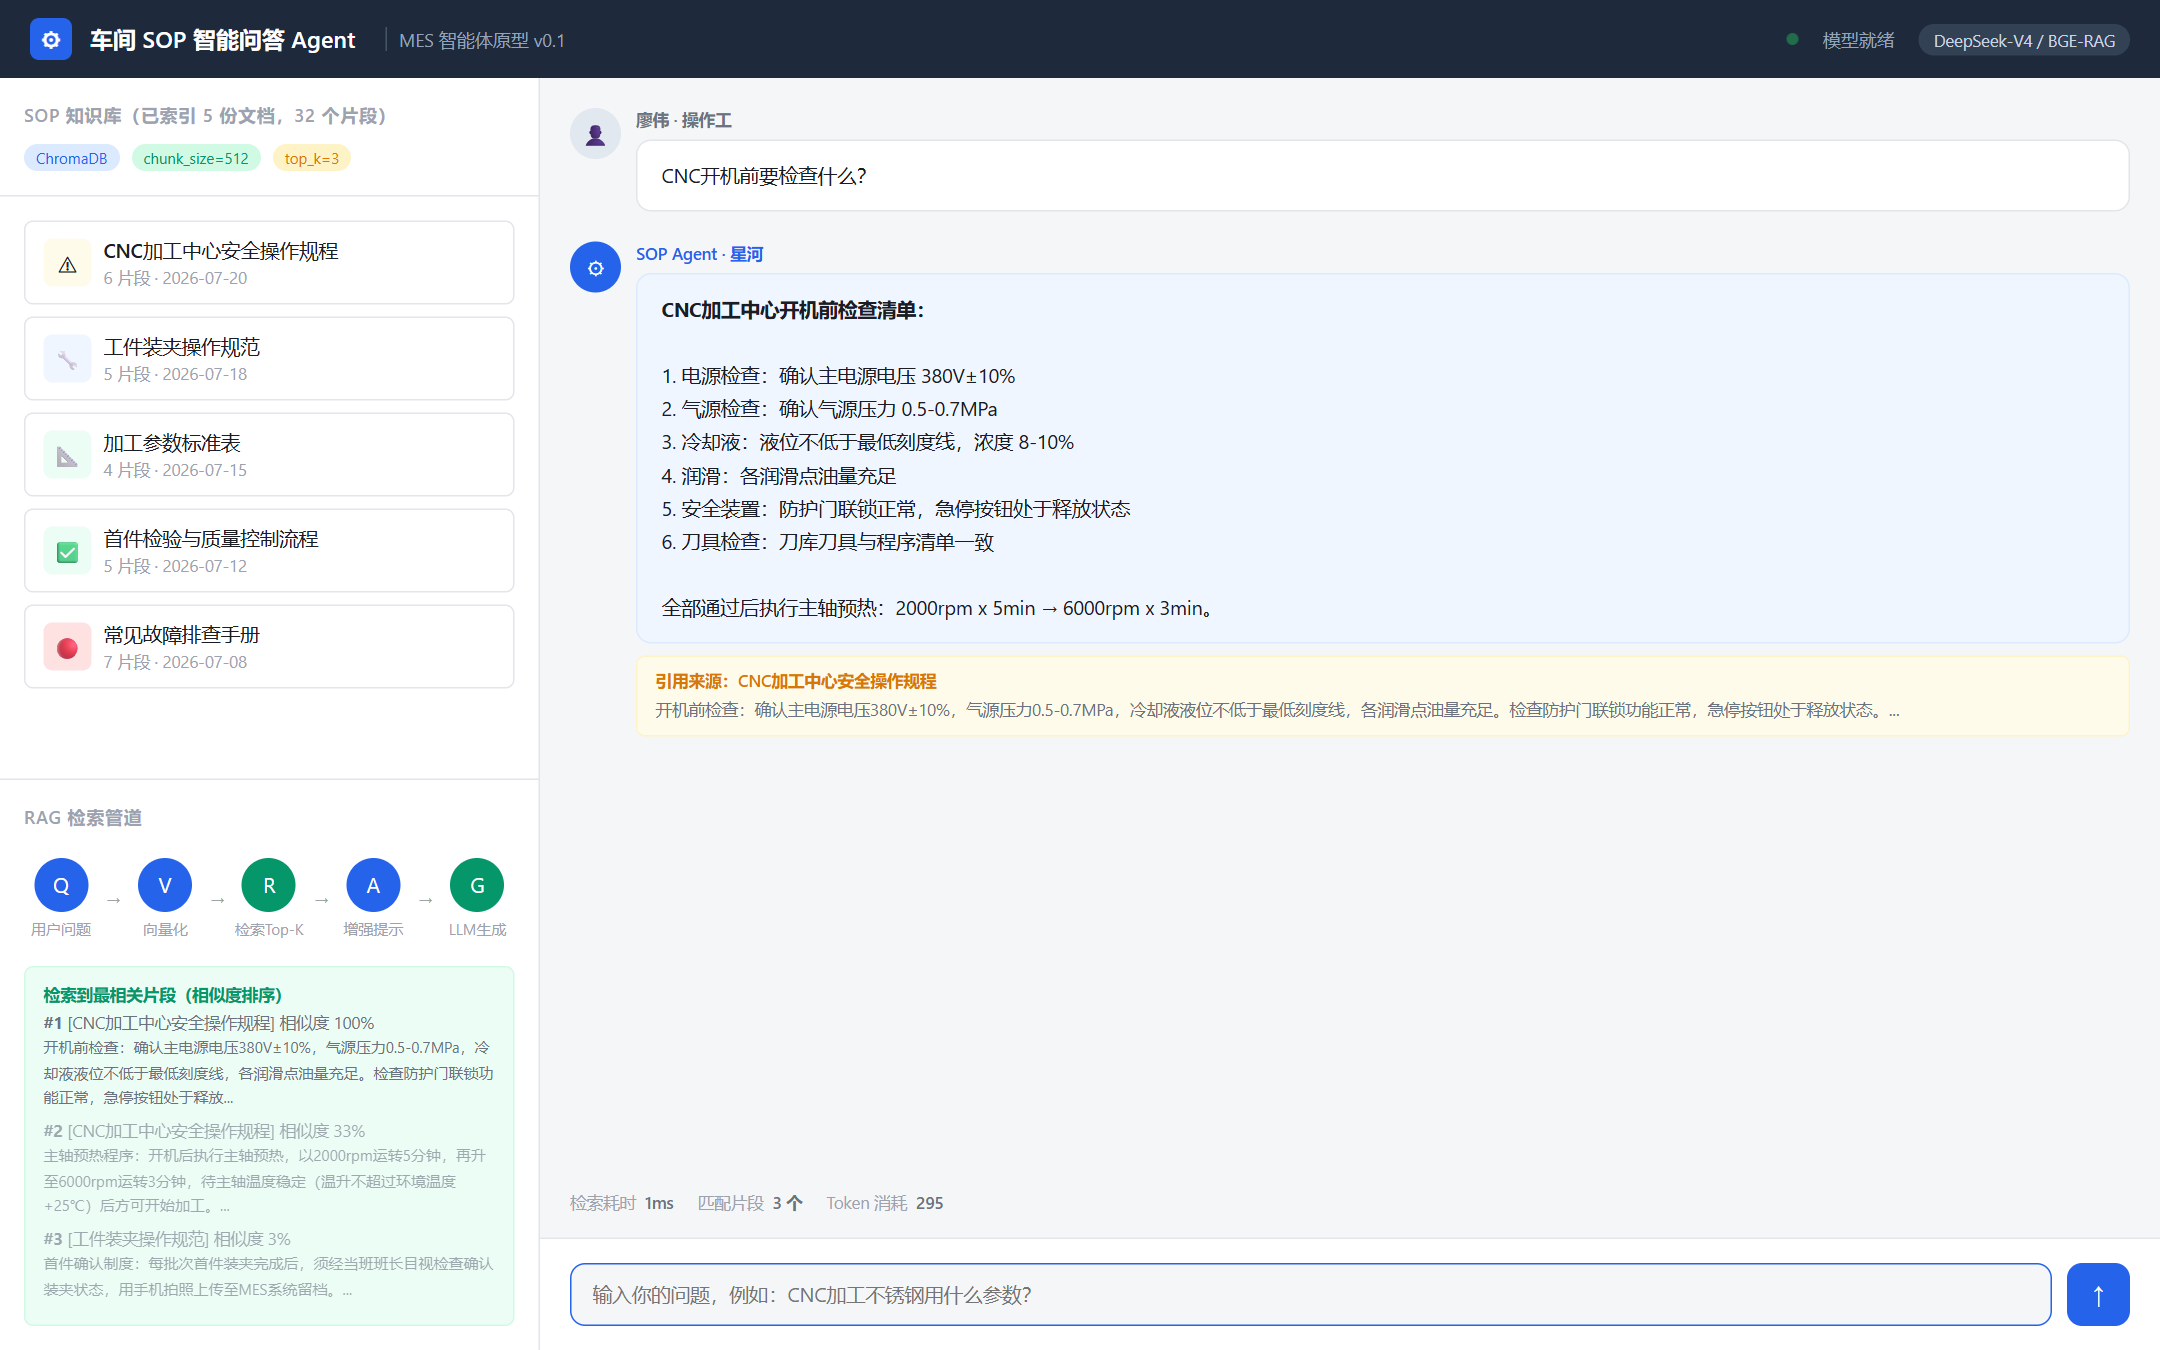Open the 工件装夹操作规范 document card
Viewport: 2160px width, 1350px height.
(269, 359)
